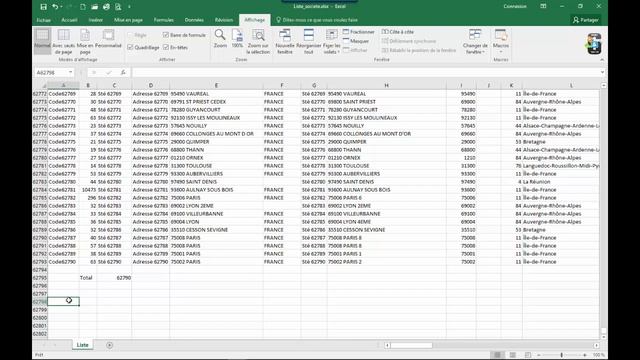
Task: Switch to page break preview (Avec sauts de page)
Action: (x=64, y=42)
